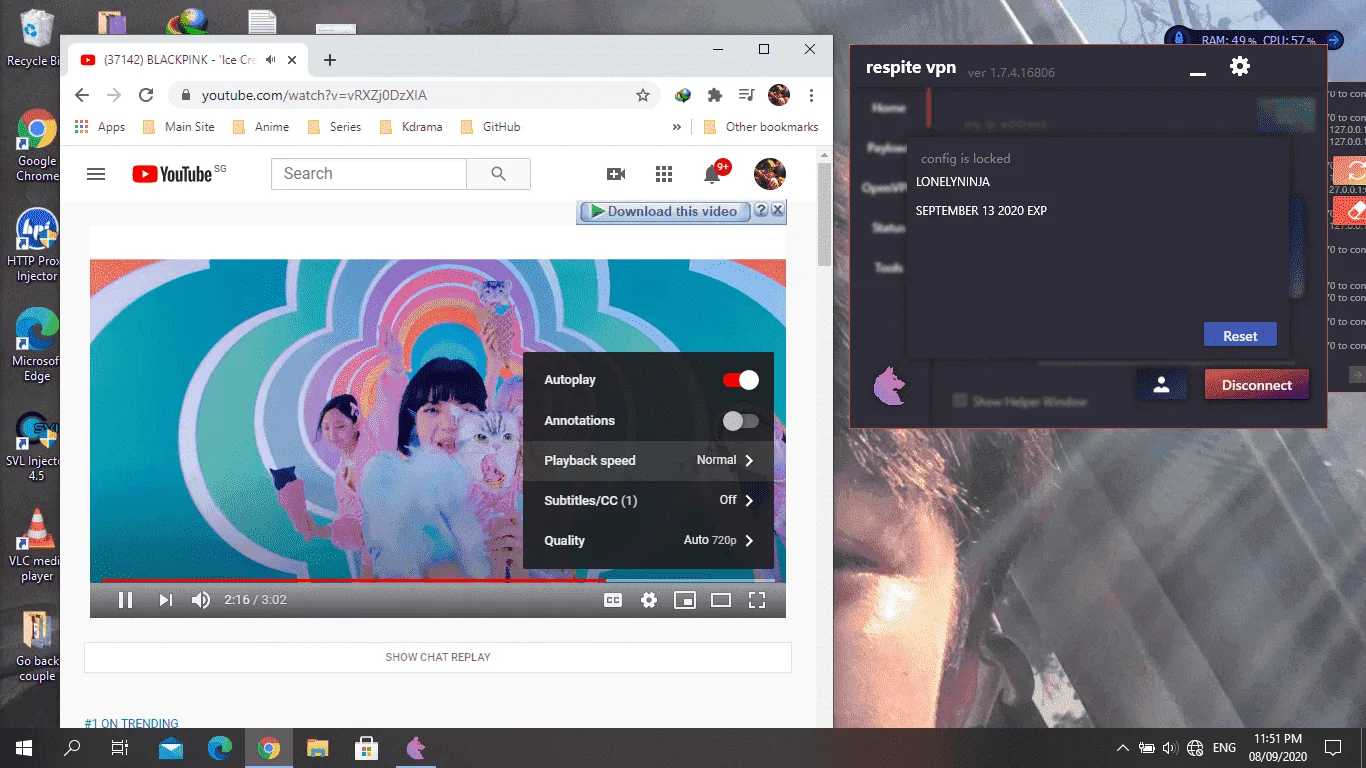Viewport: 1366px width, 768px height.
Task: Switch to theater mode
Action: pyautogui.click(x=721, y=600)
